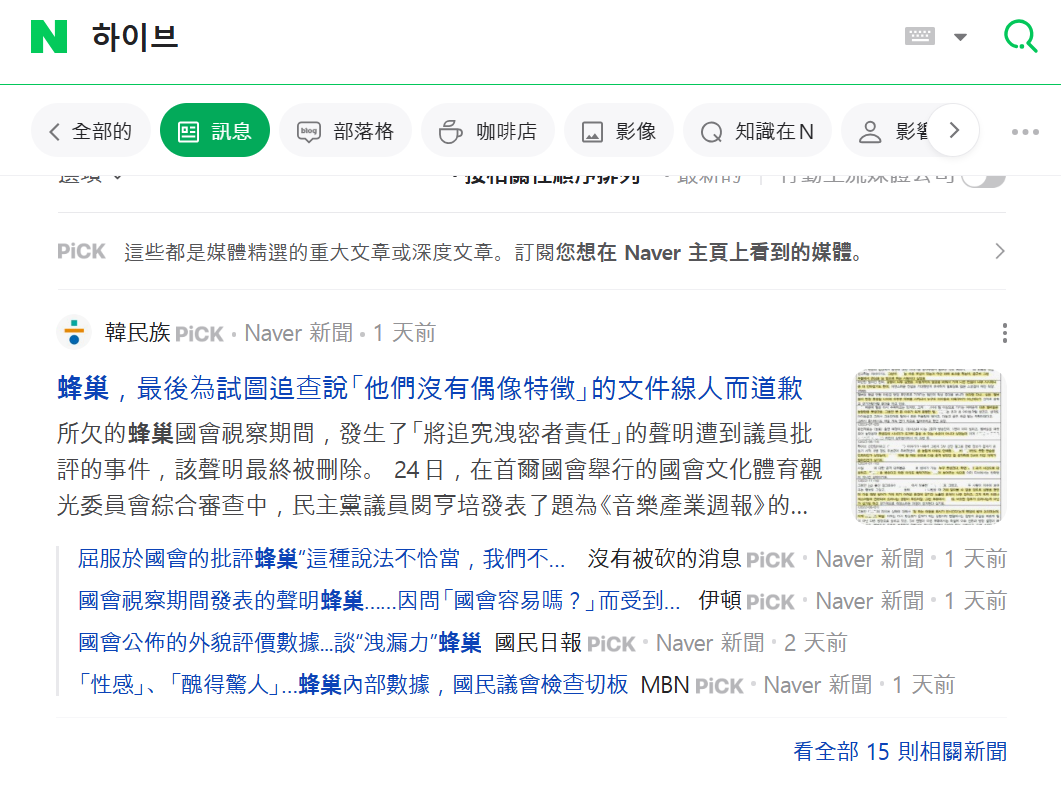The height and width of the screenshot is (786, 1061).
Task: Open related story 屈服於國會的批評蜂巢
Action: coord(321,559)
